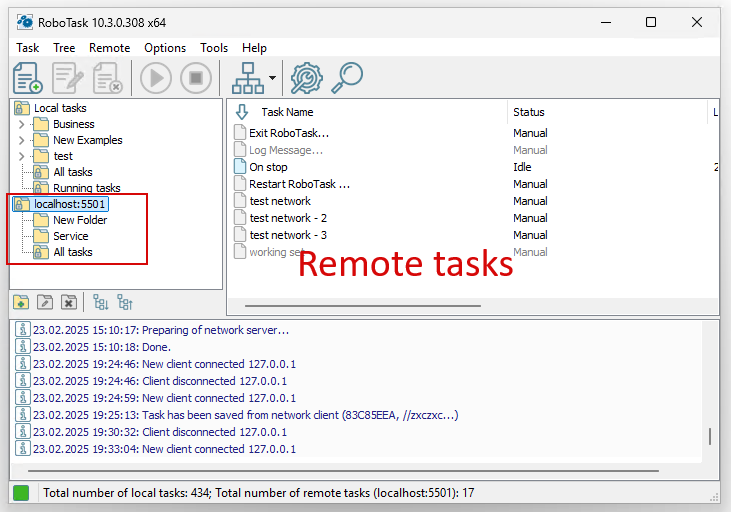Click the vertical scrollbar of the log panel
This screenshot has width=731, height=512.
click(x=710, y=436)
